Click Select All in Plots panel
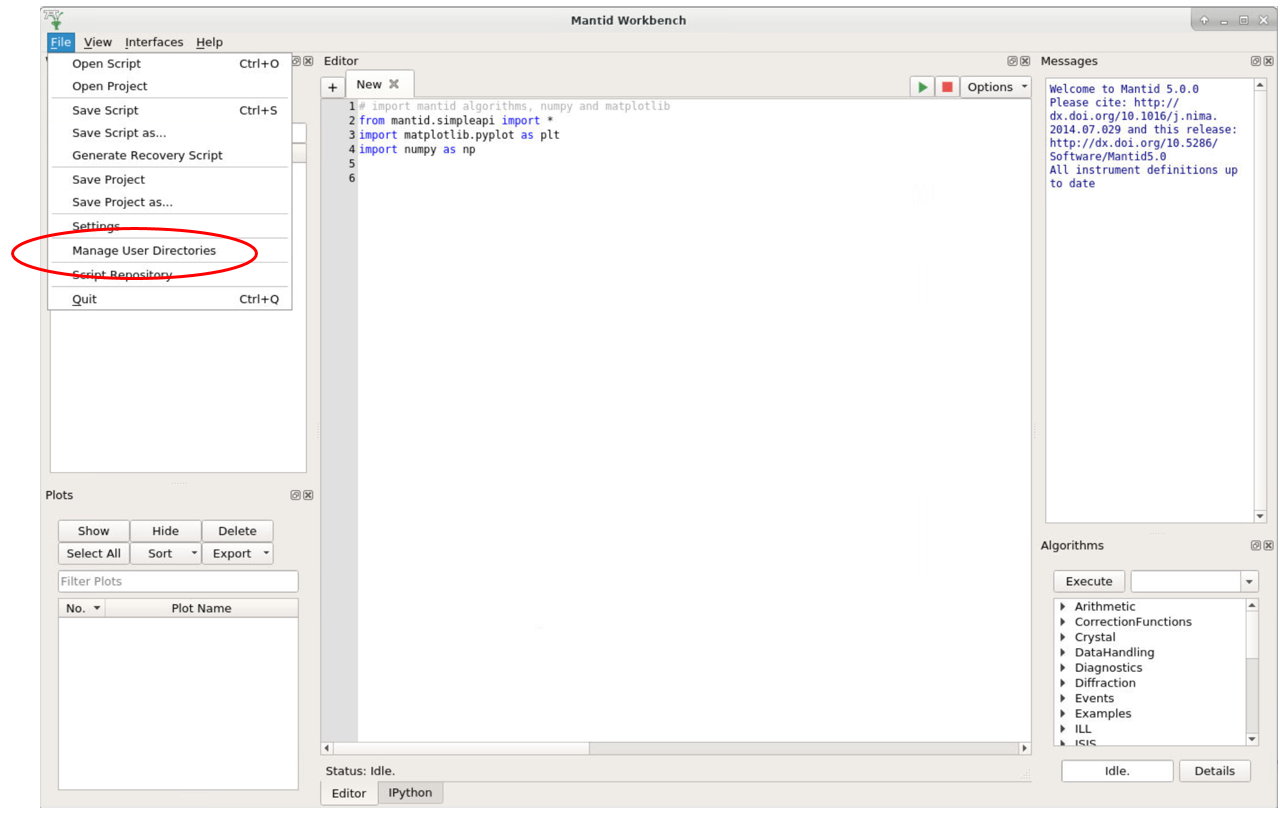 pyautogui.click(x=94, y=553)
